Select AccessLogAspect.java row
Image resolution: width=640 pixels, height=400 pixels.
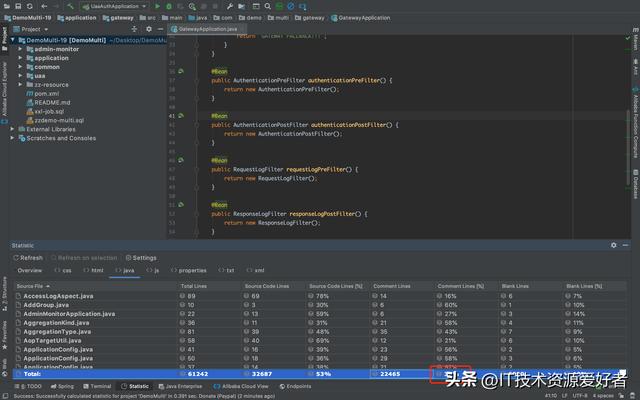(x=320, y=296)
